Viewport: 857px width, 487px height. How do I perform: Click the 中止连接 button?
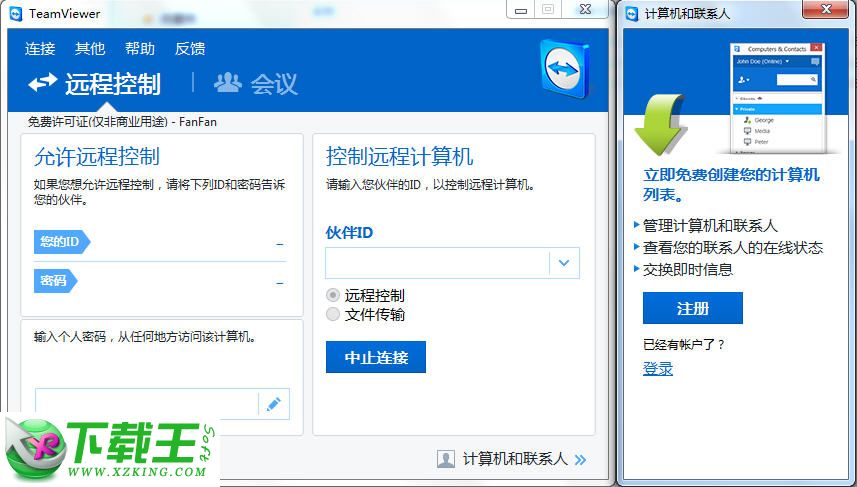[x=375, y=357]
